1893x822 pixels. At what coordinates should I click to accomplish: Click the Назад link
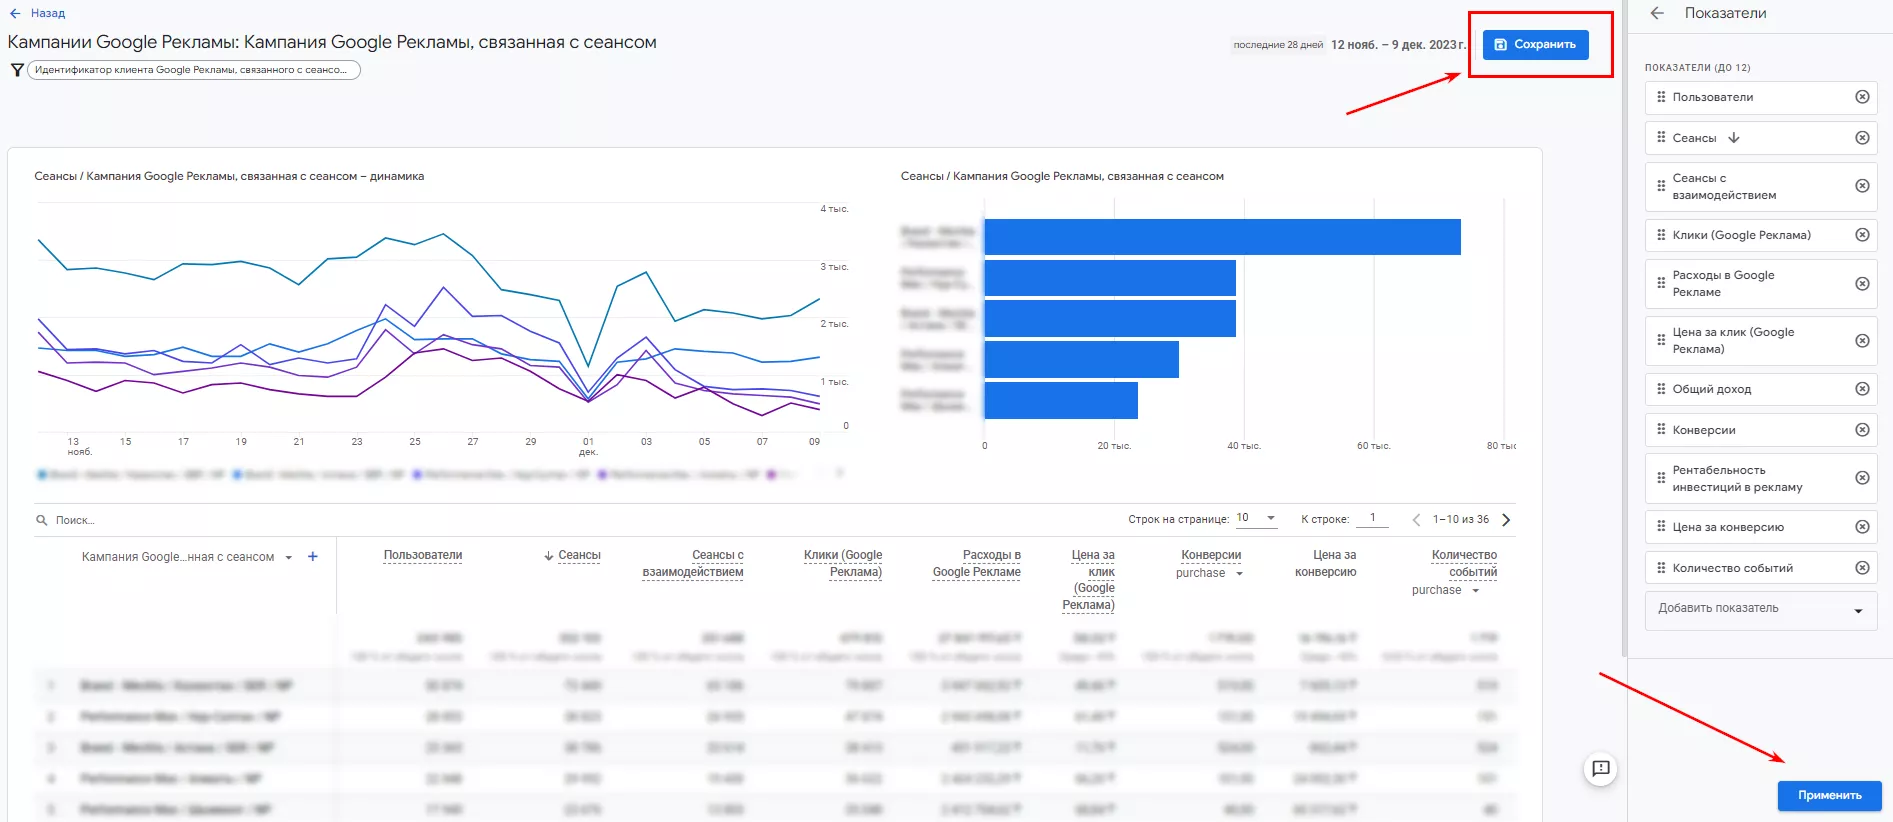[x=48, y=13]
